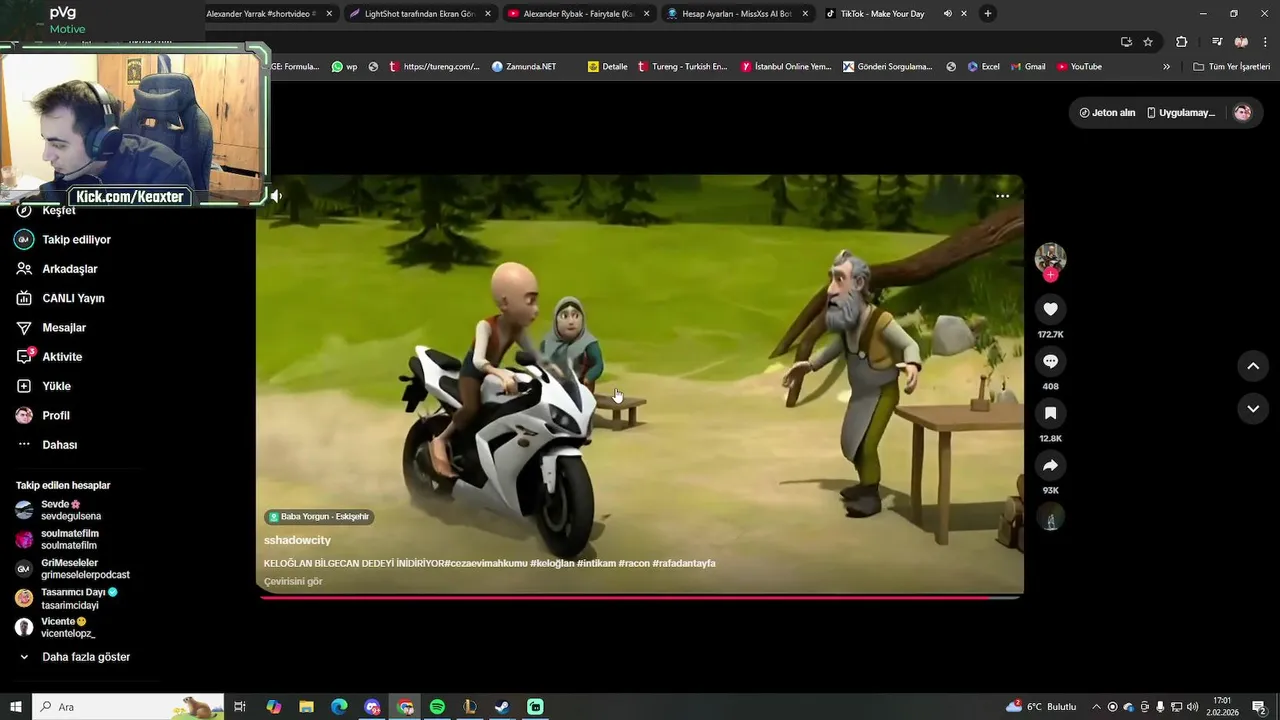
Task: Open vicentelopz_ followed account
Action: pyautogui.click(x=56, y=627)
